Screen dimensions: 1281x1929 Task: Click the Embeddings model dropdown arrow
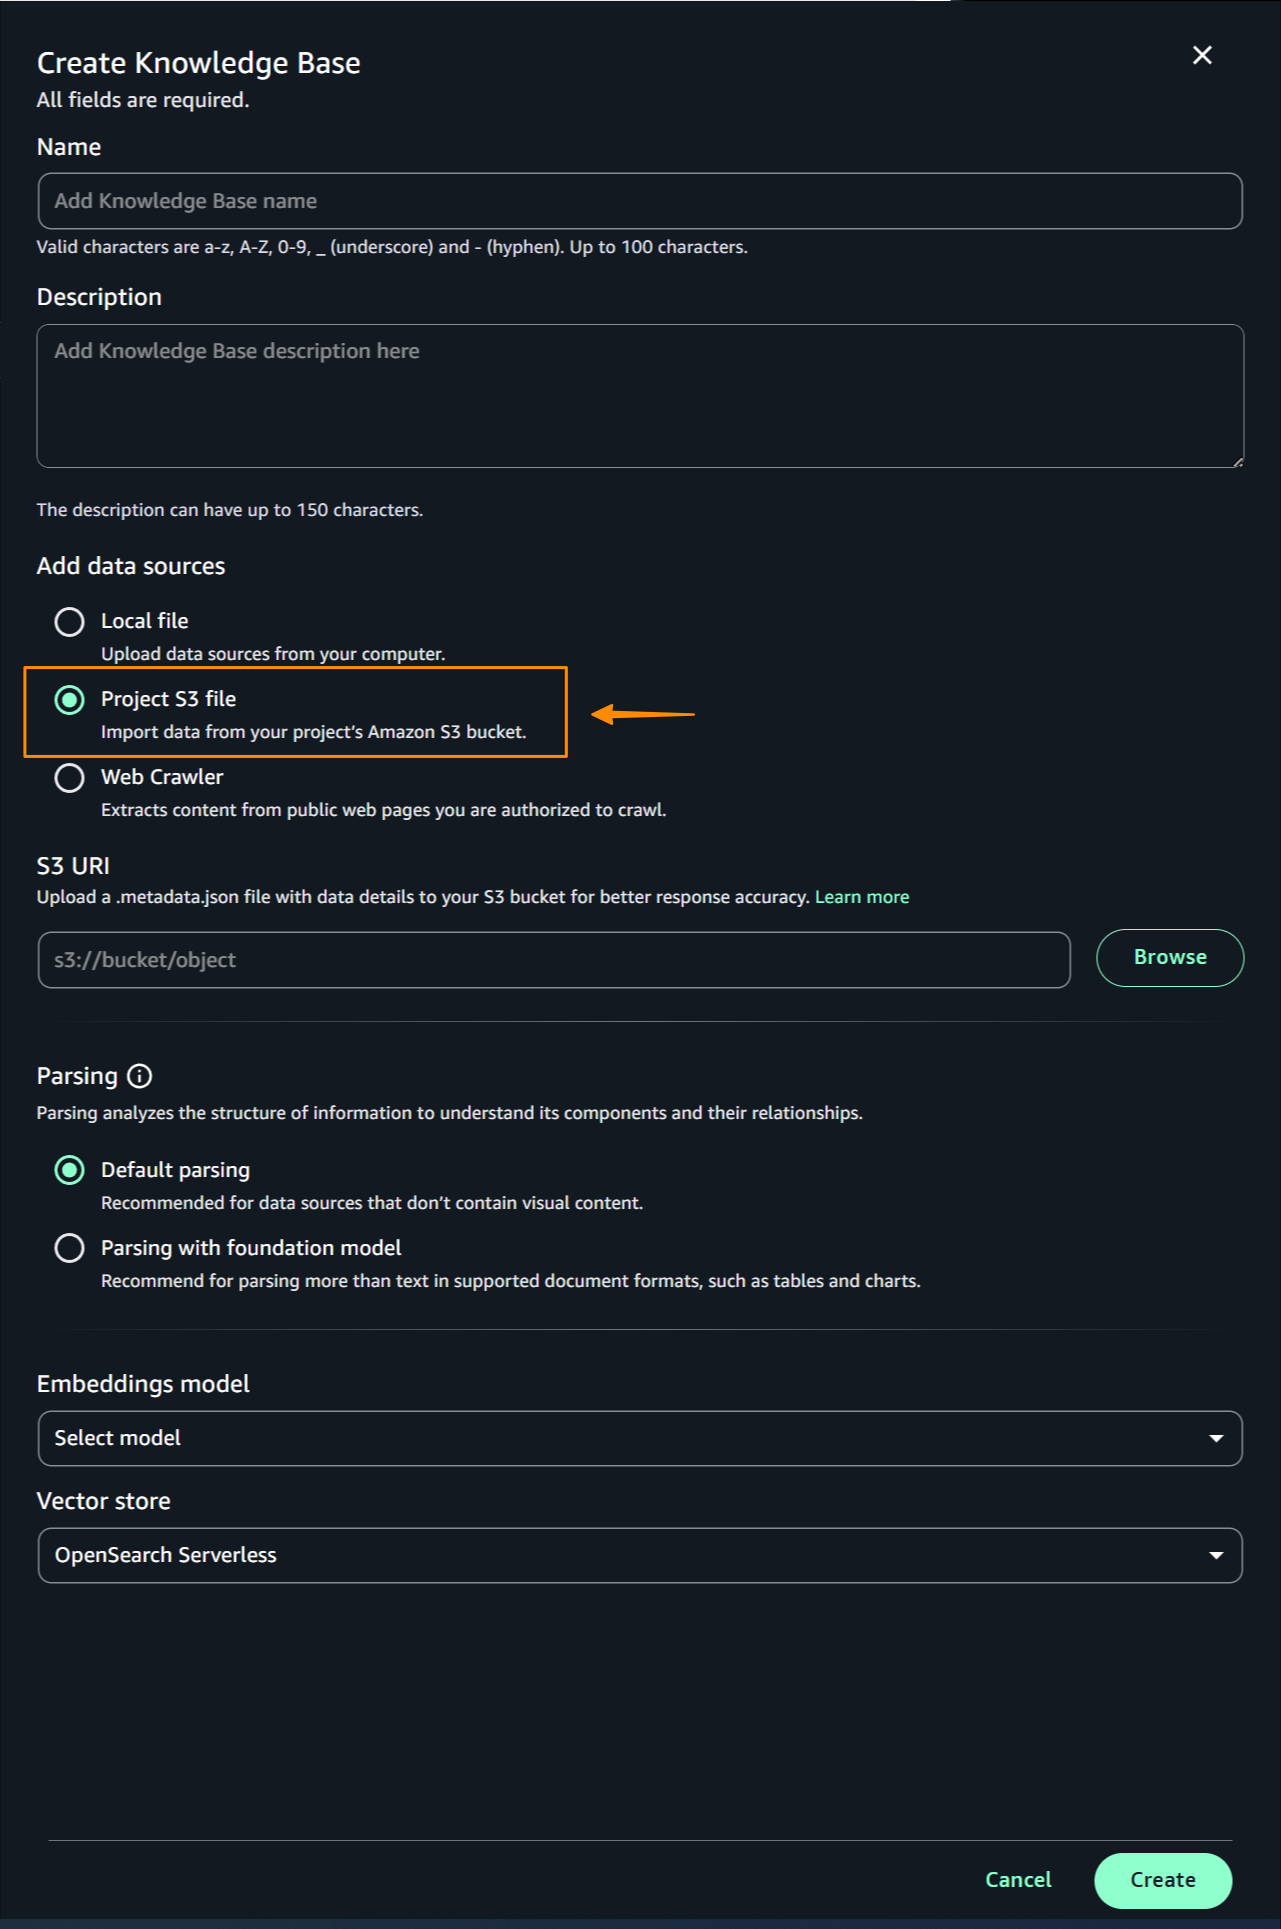click(1216, 1438)
